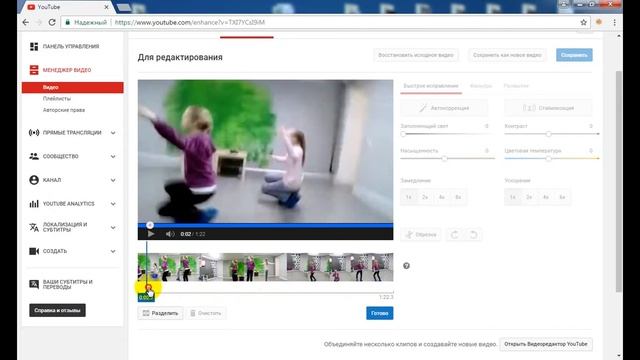Open Авторские права in the sidebar
This screenshot has height=360, width=640.
point(64,110)
